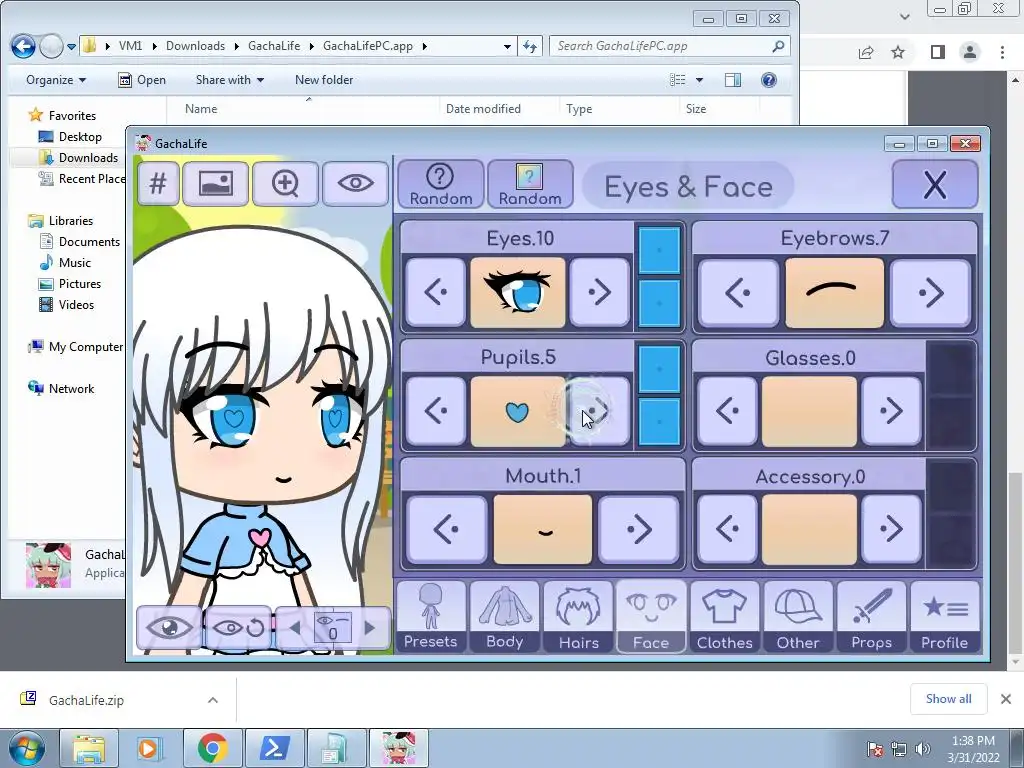This screenshot has height=768, width=1024.
Task: Click the next expression right arrow
Action: tap(370, 628)
